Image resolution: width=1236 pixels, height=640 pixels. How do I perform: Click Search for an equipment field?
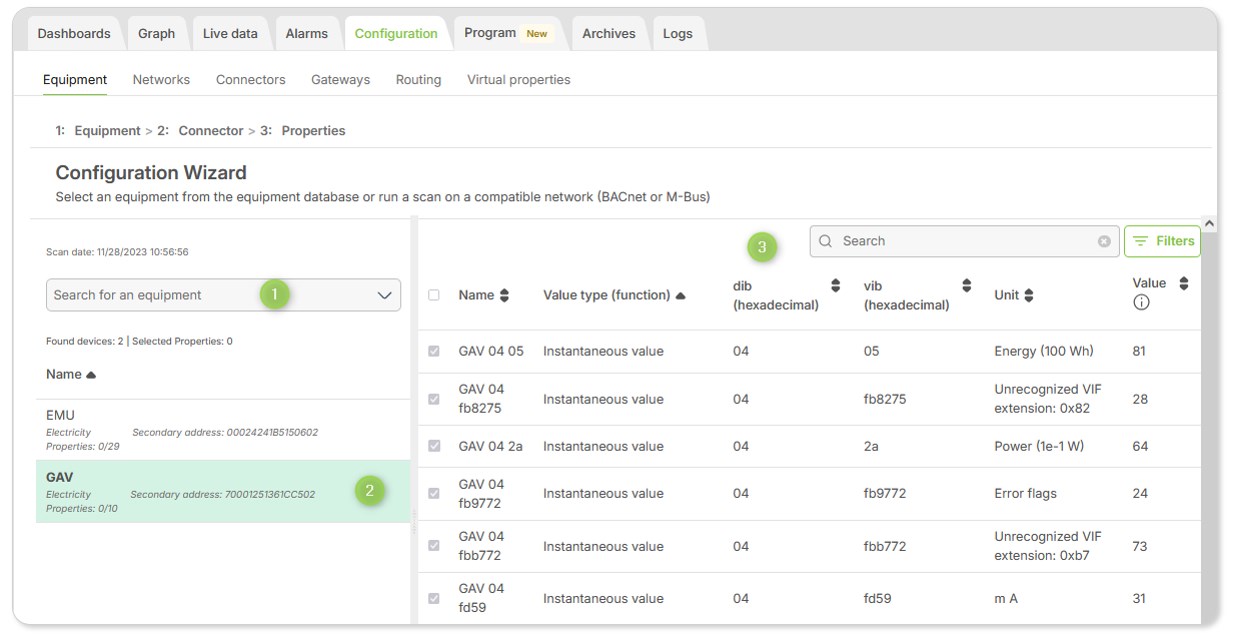pos(223,295)
